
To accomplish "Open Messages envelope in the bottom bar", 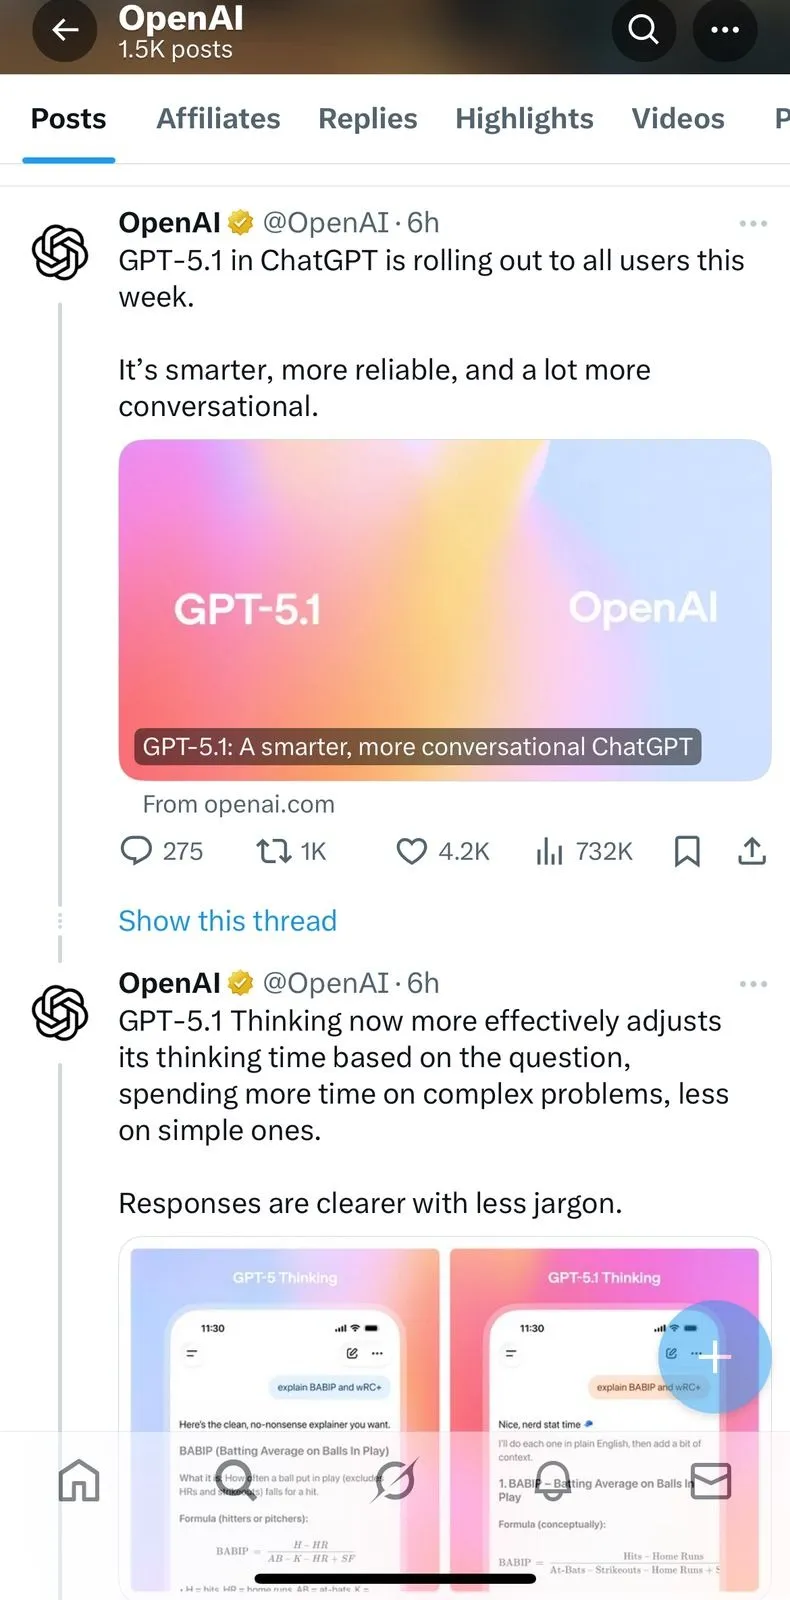I will 711,1481.
